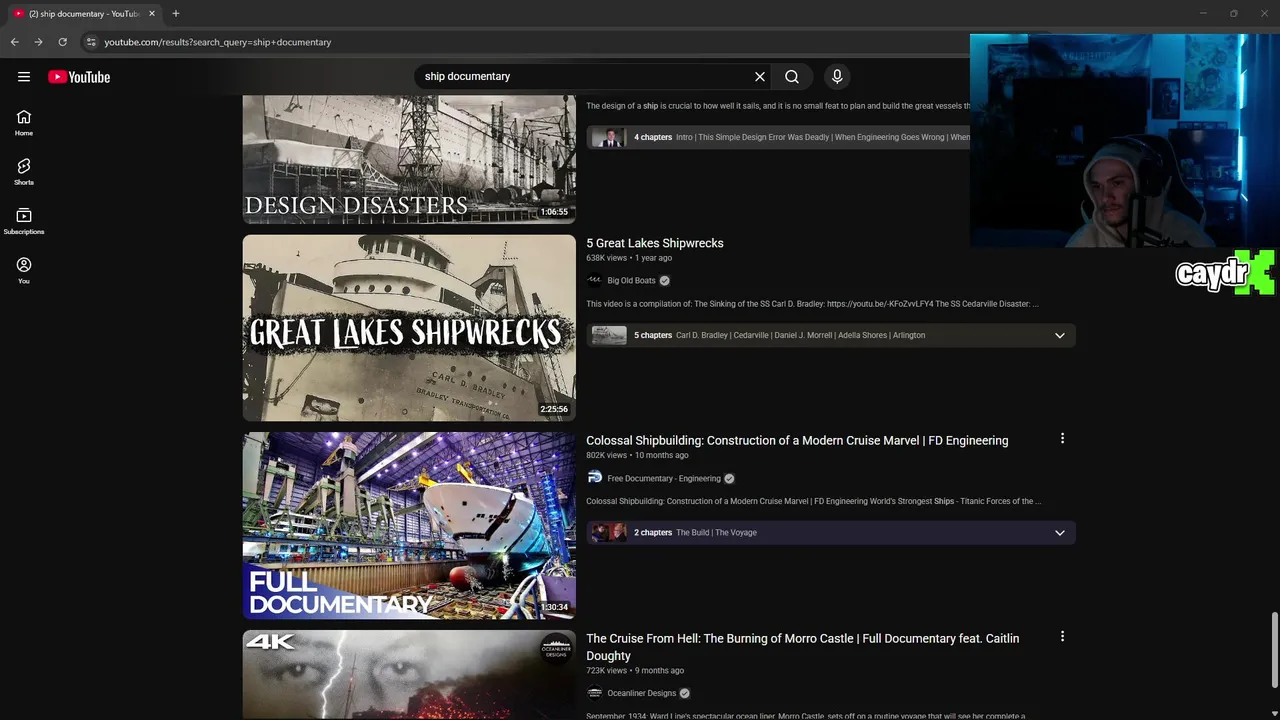Screen dimensions: 1280x720
Task: Visit Free Documentary - Engineering channel name
Action: pyautogui.click(x=664, y=478)
